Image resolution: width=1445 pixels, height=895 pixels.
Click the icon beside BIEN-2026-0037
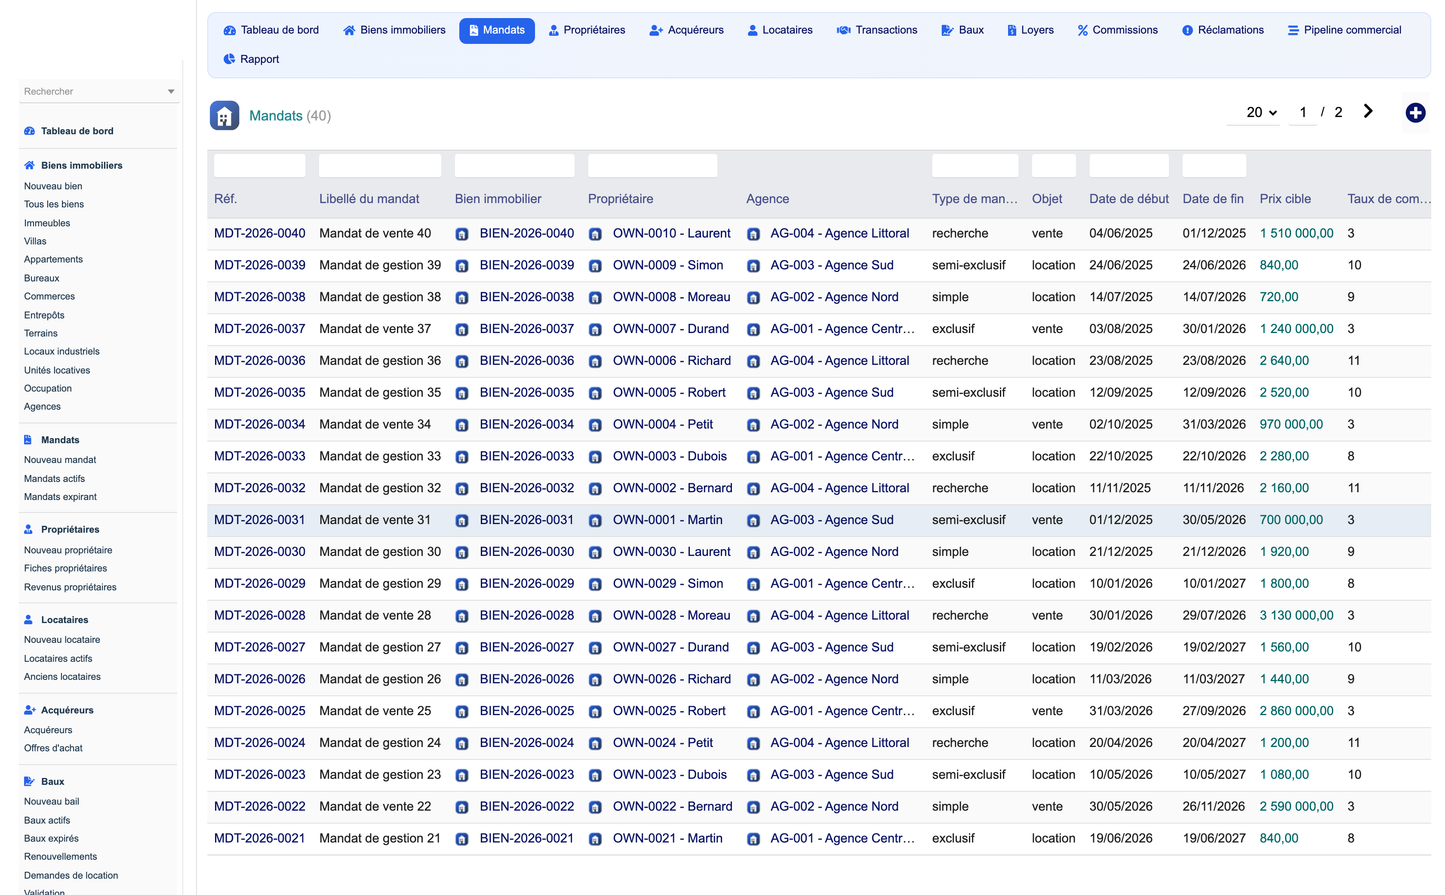(x=462, y=330)
